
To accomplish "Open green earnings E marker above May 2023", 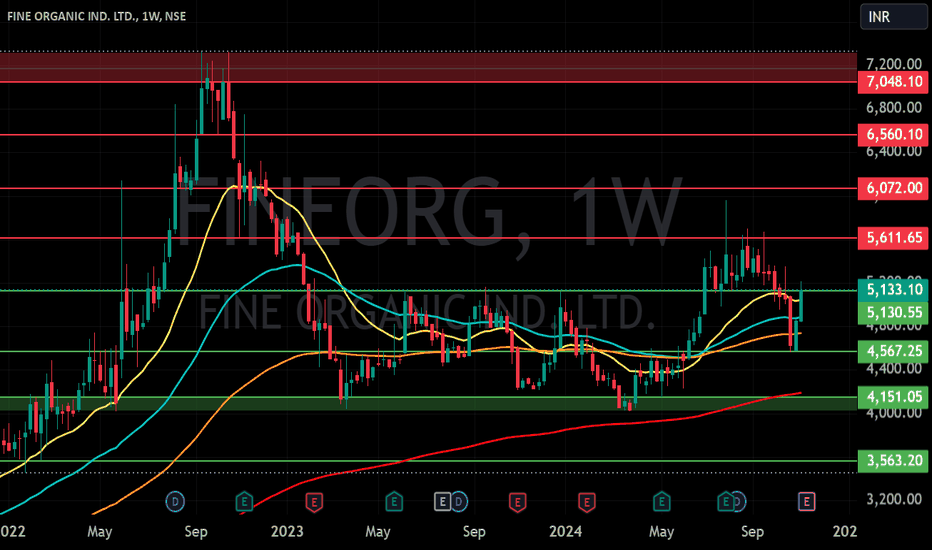I will (393, 502).
